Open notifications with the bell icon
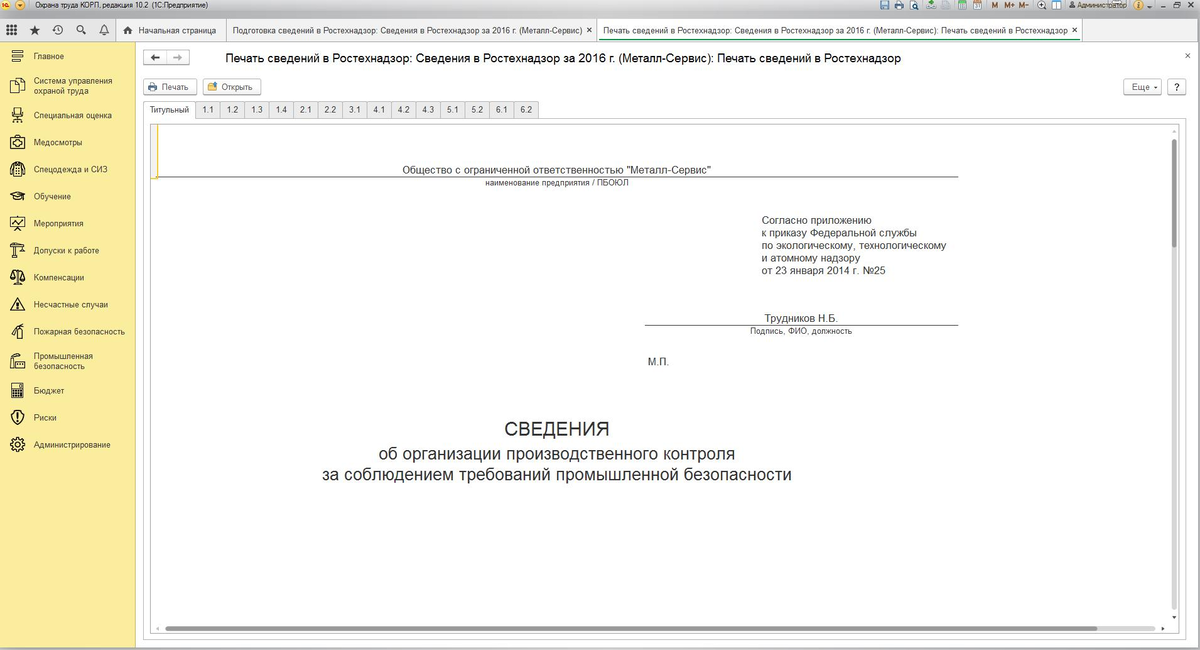 tap(104, 30)
